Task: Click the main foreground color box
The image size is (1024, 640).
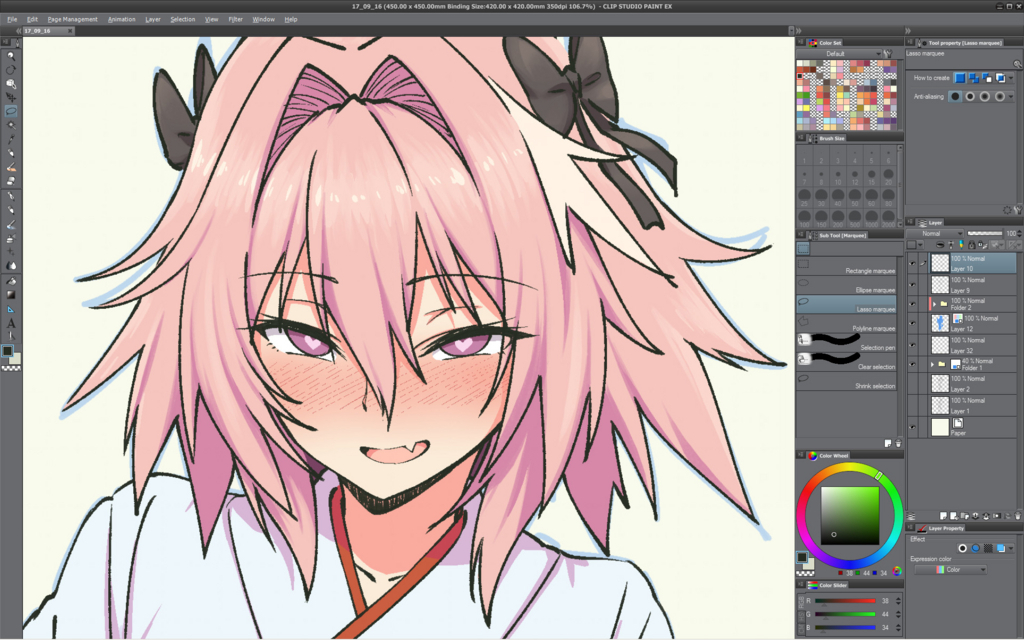Action: 7,351
